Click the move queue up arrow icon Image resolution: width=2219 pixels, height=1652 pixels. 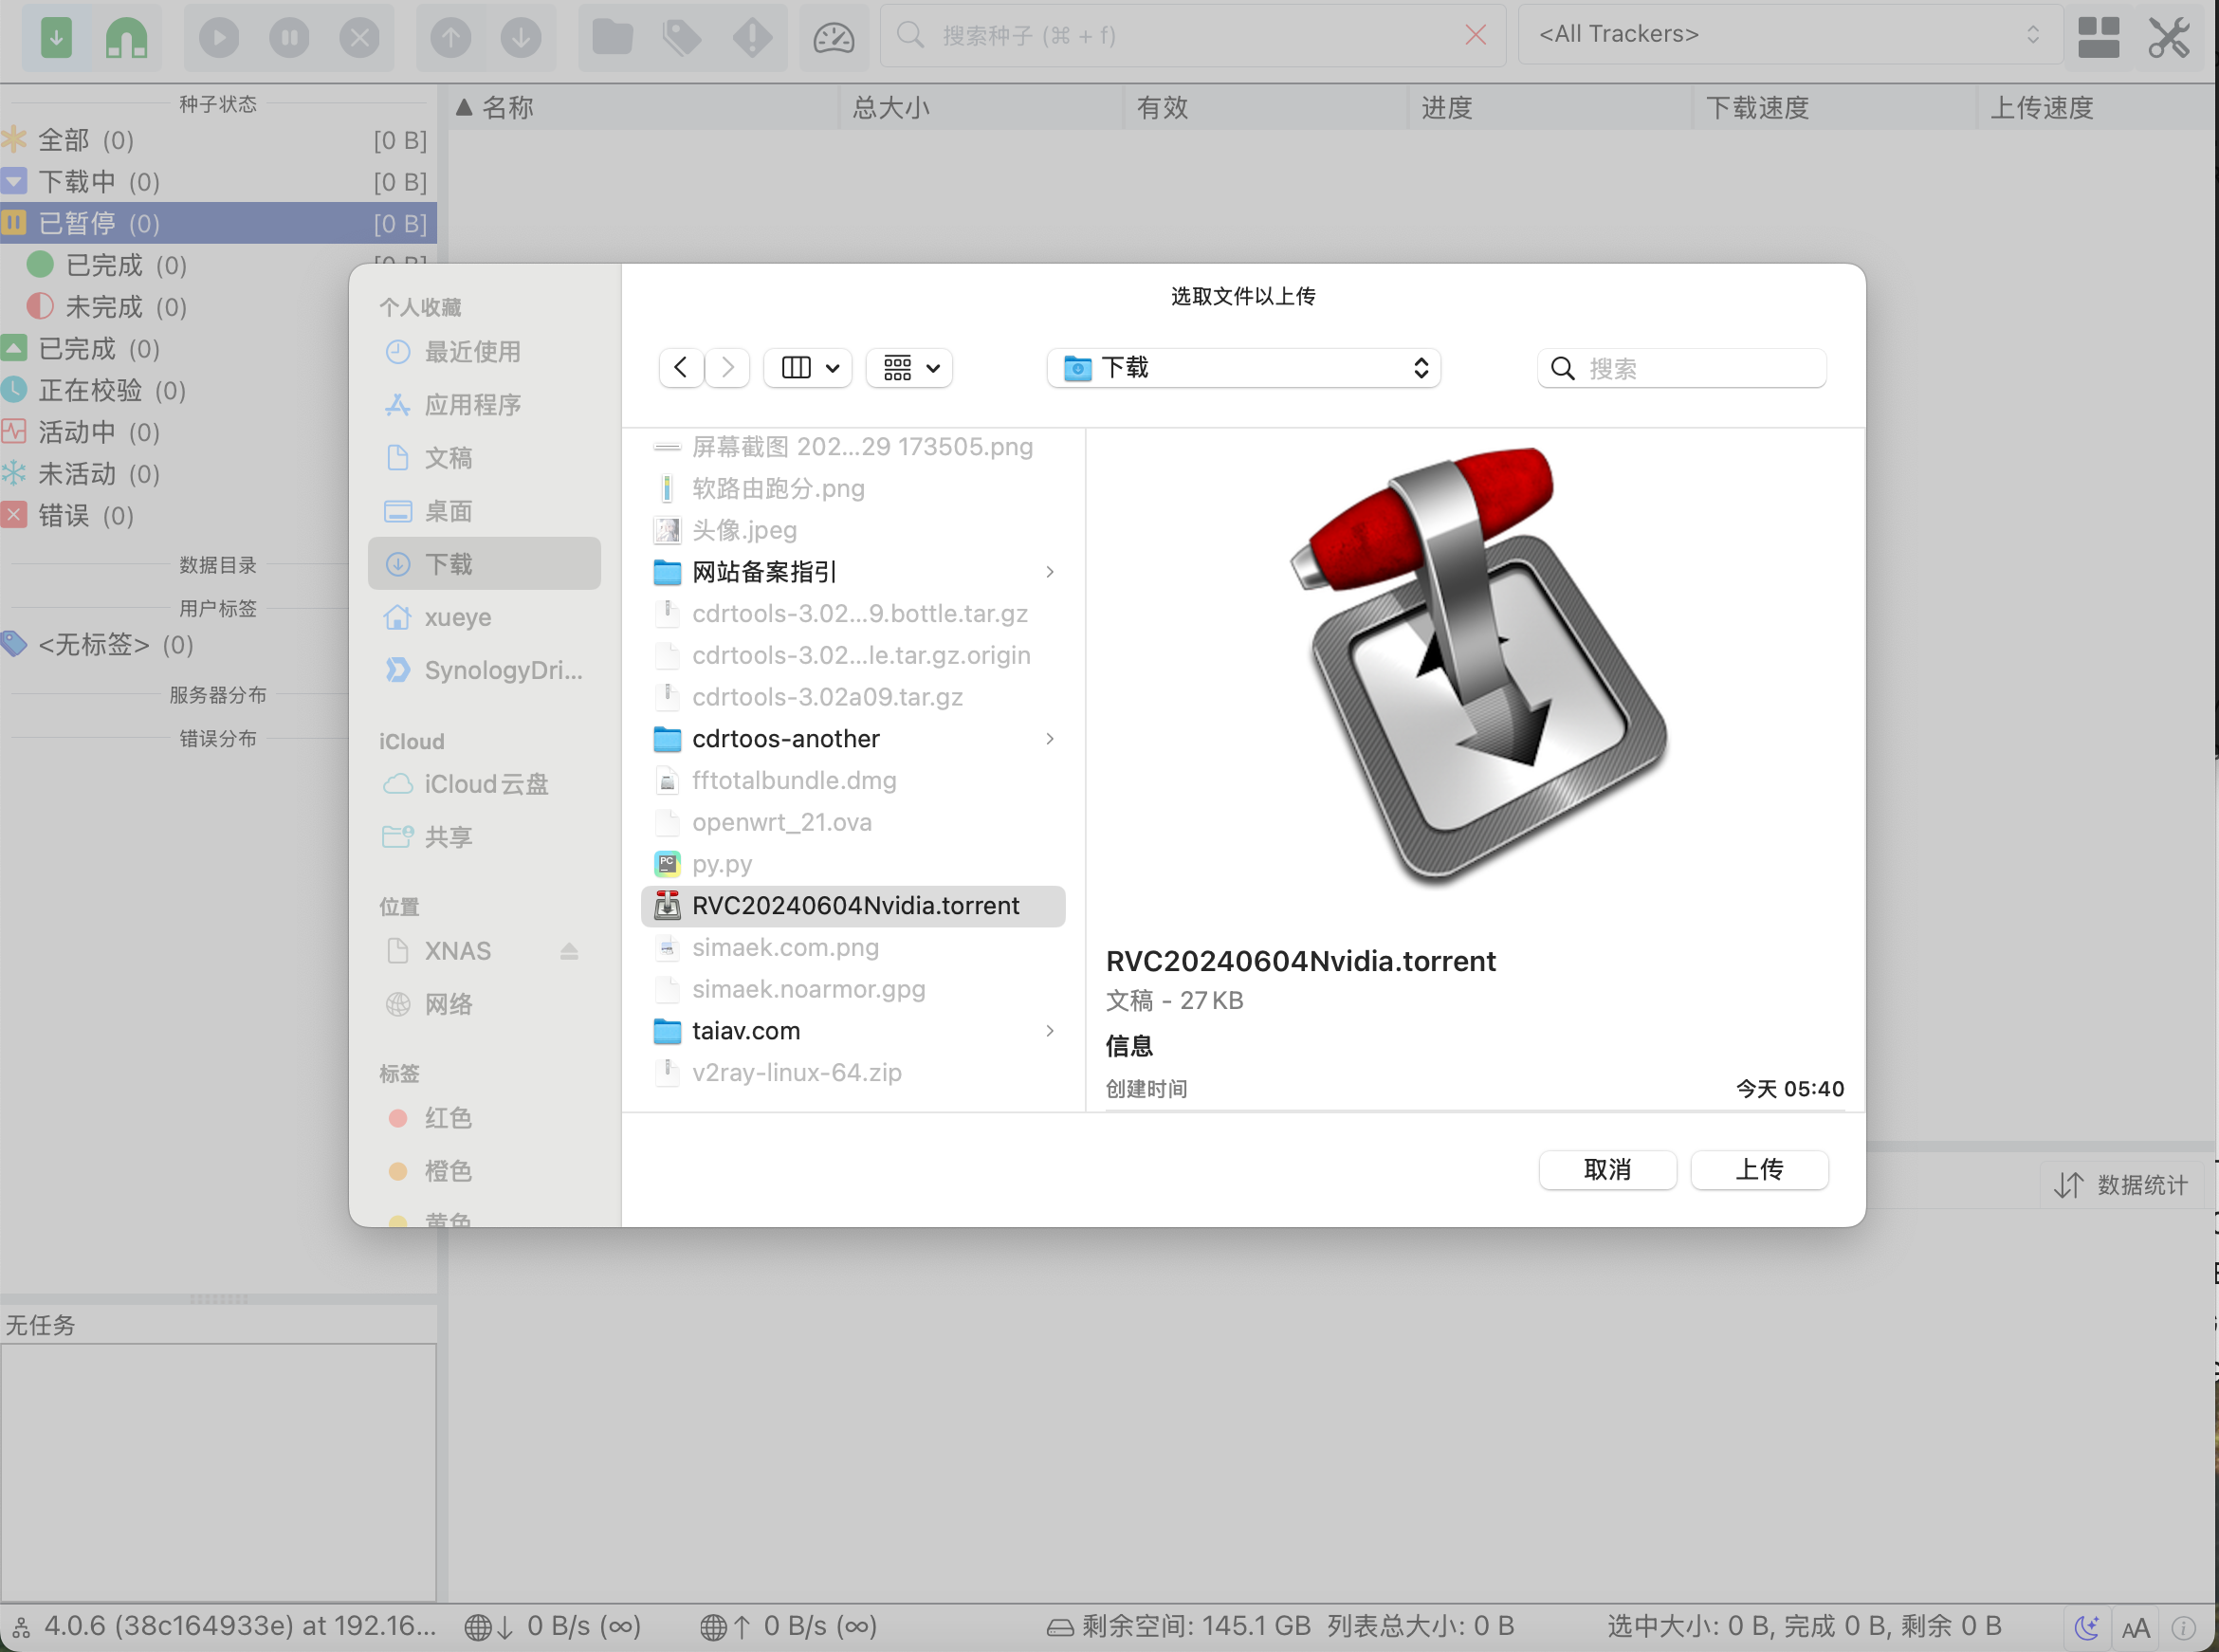(x=451, y=38)
